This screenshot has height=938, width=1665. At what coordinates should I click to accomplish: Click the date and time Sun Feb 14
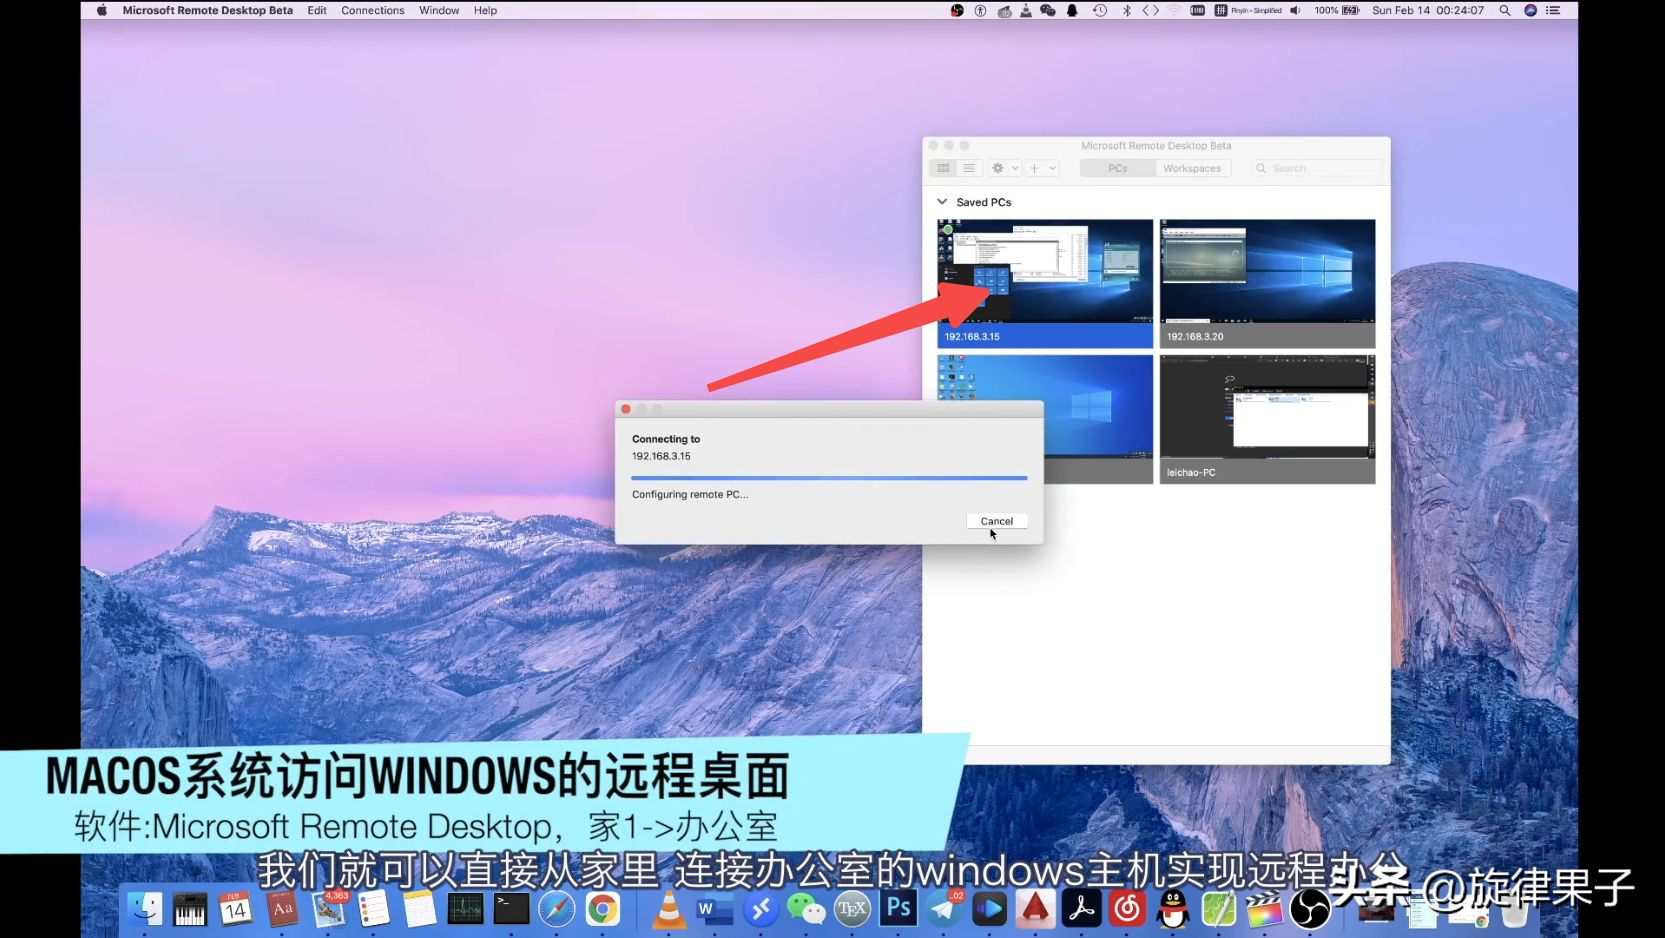1428,10
